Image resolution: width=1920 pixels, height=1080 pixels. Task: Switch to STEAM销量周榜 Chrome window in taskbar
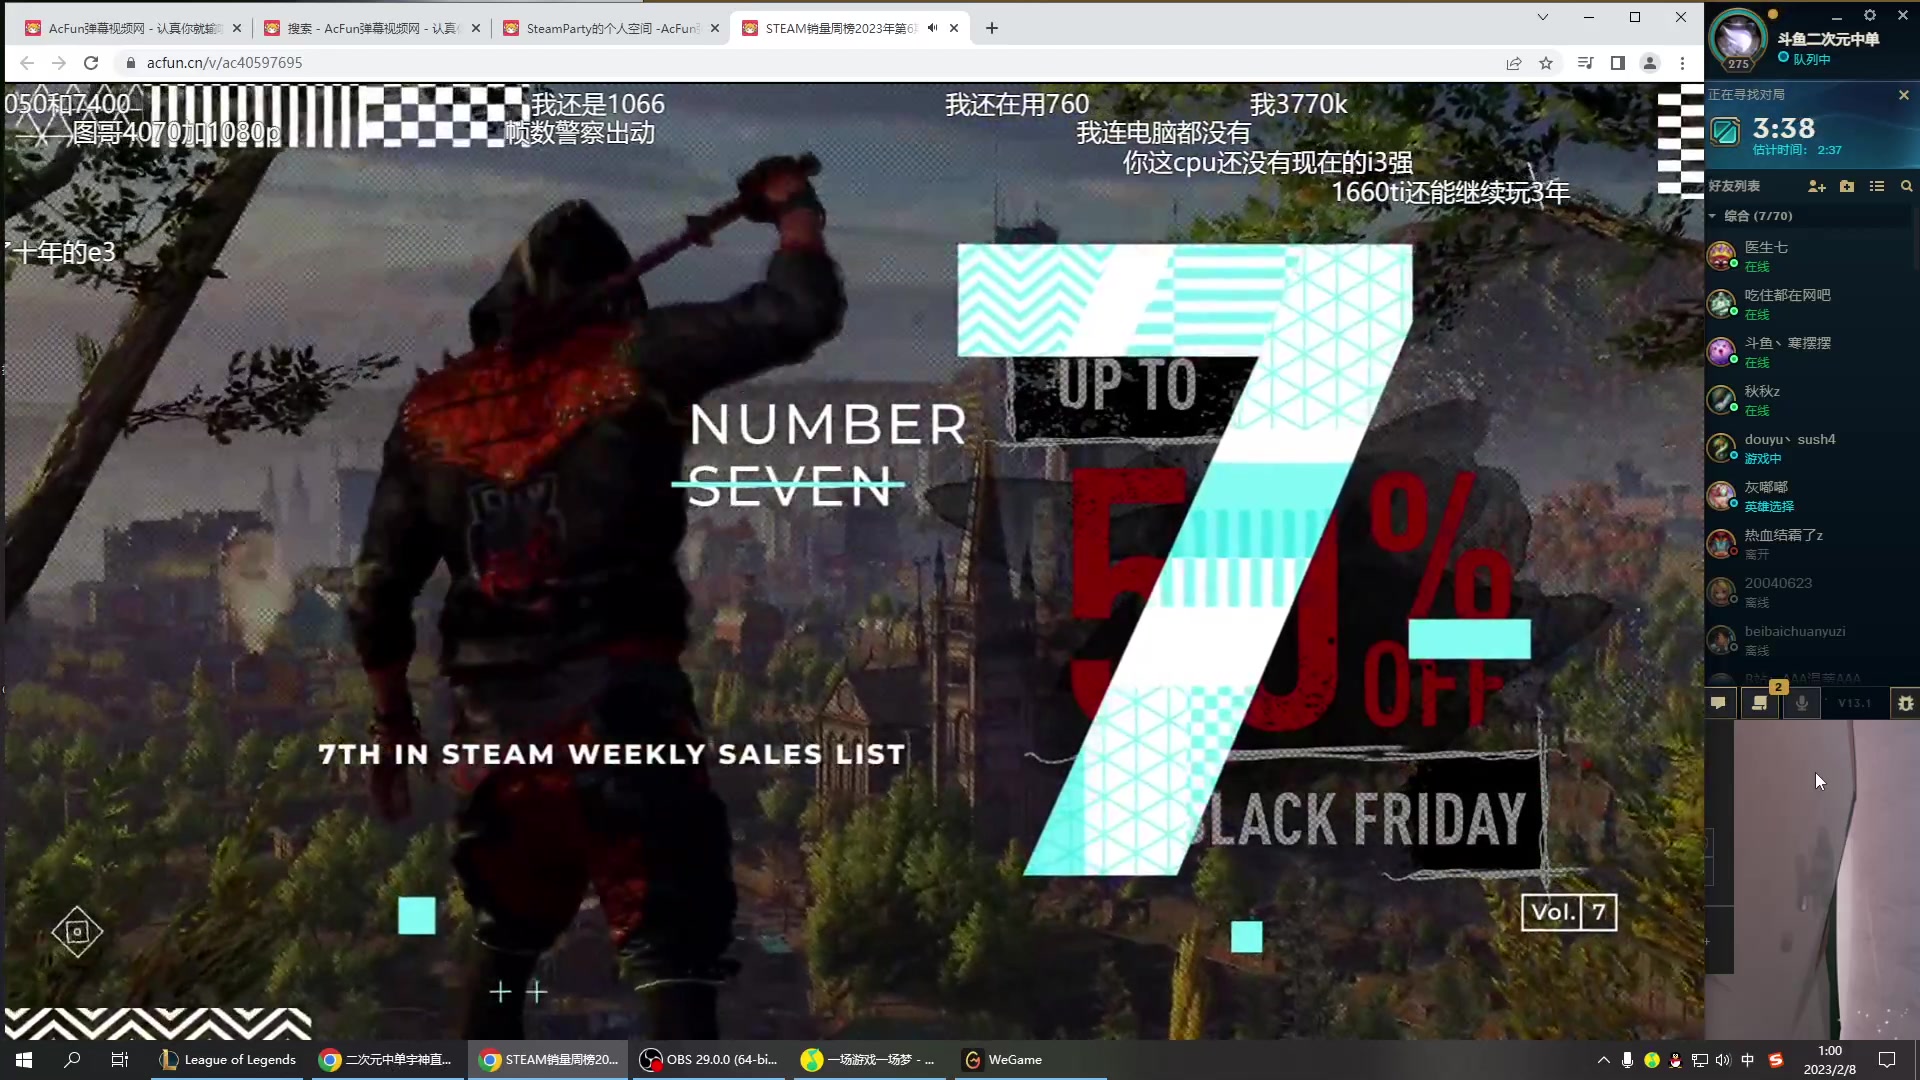(548, 1060)
